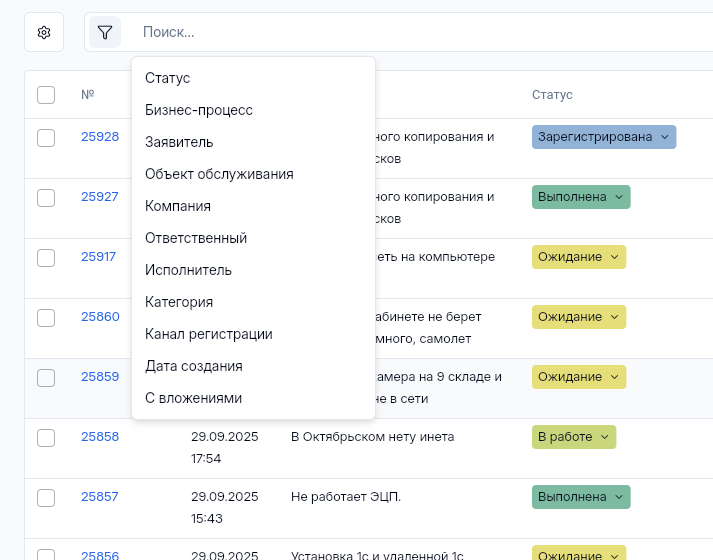The image size is (713, 560).
Task: Check the box for ticket 25928
Action: [x=46, y=138]
